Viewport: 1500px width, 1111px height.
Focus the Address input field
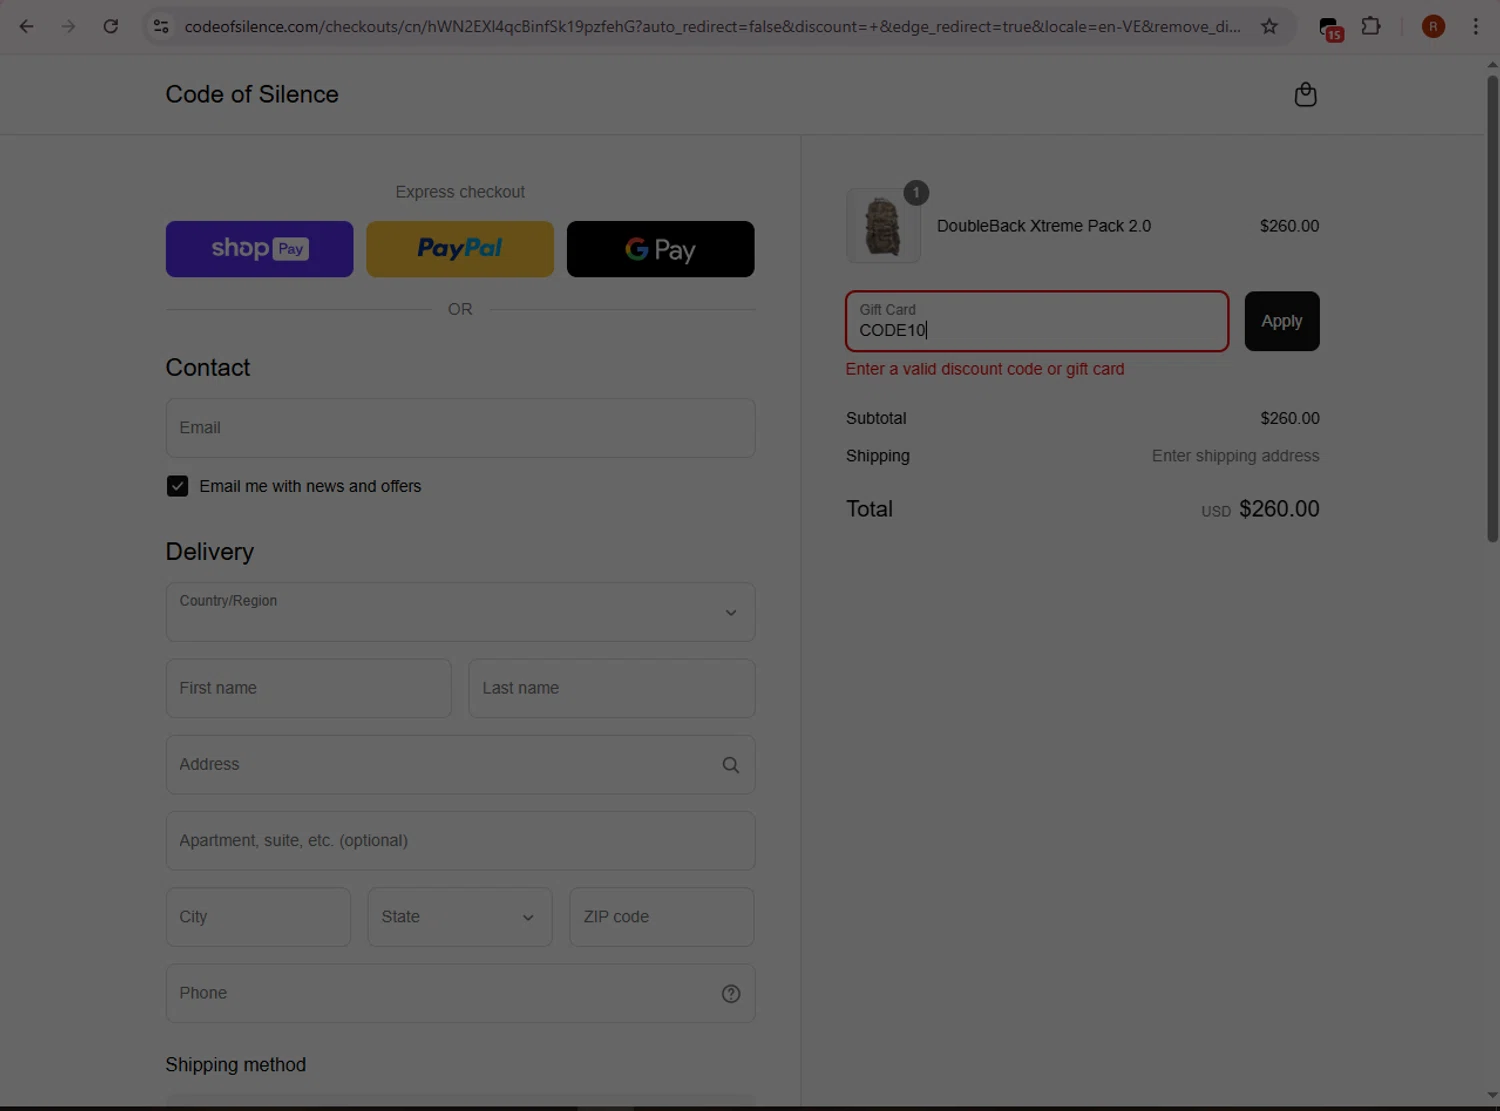[460, 765]
